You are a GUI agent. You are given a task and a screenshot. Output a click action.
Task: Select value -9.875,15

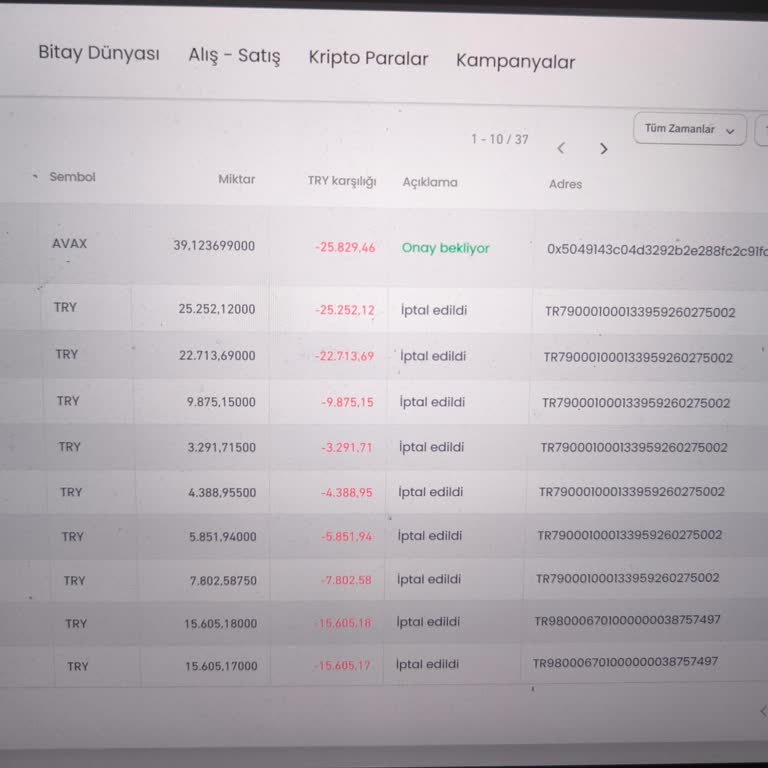point(347,402)
